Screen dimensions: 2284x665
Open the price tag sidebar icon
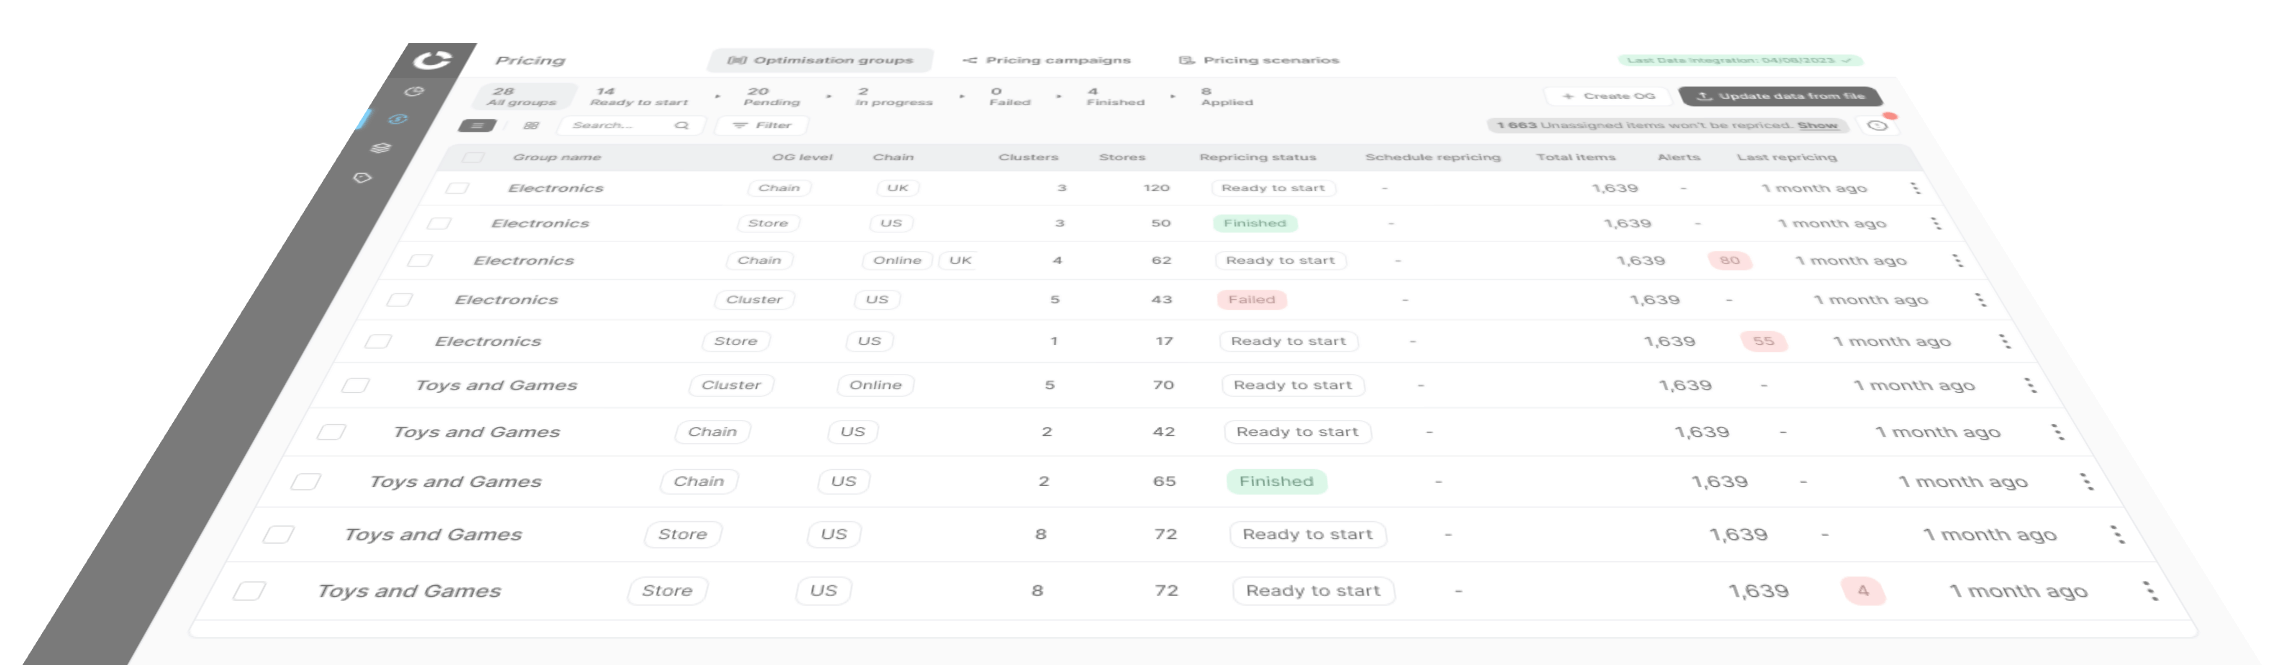point(362,178)
